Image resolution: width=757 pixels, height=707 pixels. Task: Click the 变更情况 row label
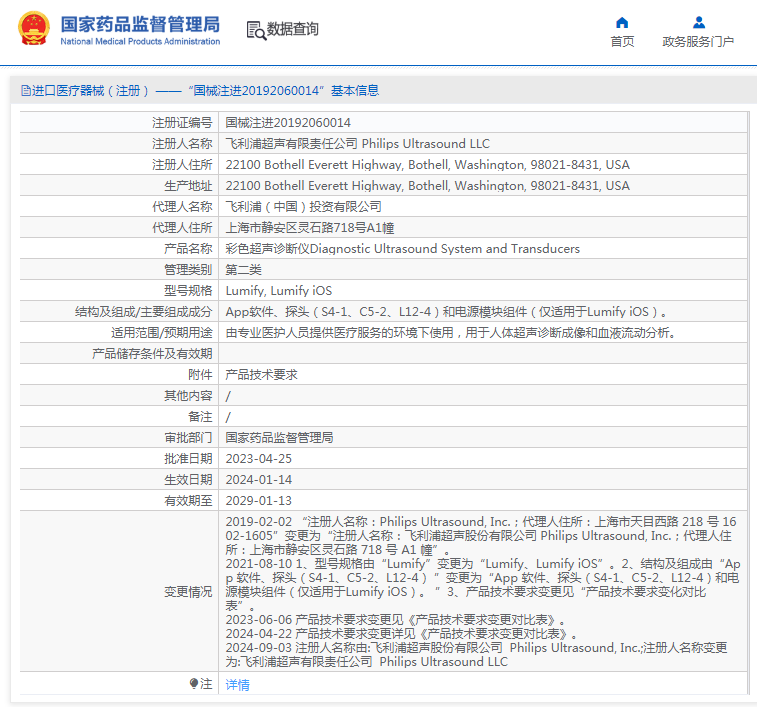pos(188,592)
